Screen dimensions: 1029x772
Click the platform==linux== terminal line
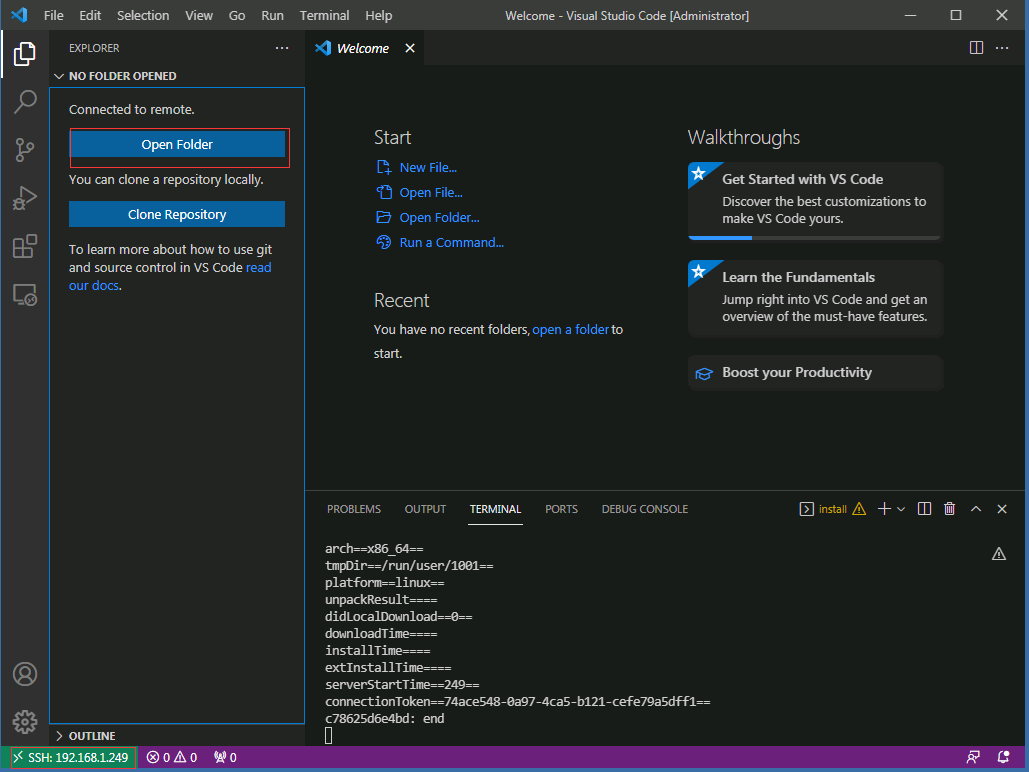[x=385, y=583]
